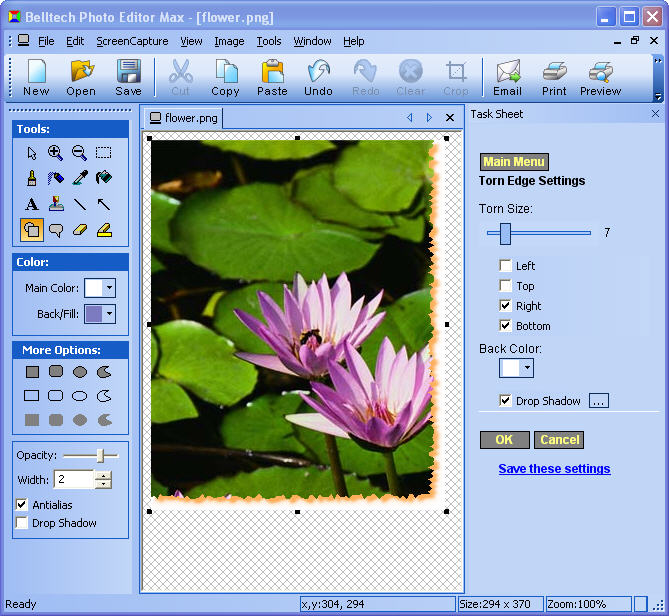Image resolution: width=669 pixels, height=616 pixels.
Task: Enable the Left torn edge checkbox
Action: click(506, 266)
